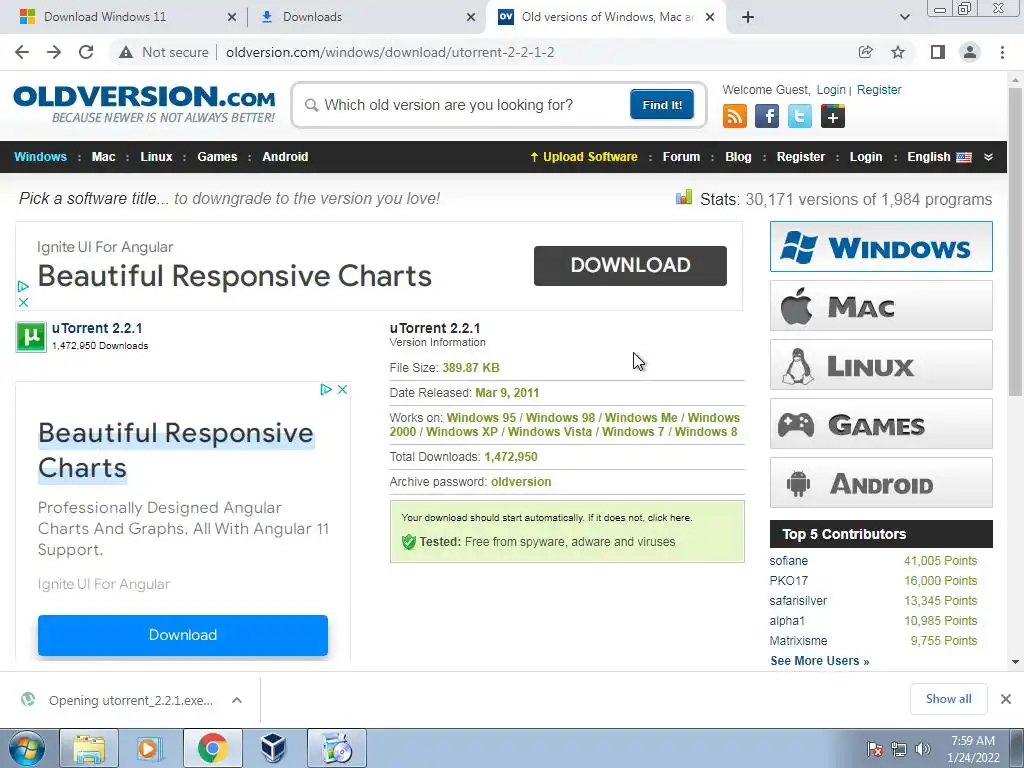Open the Games nav menu item
1024x768 pixels.
(217, 157)
